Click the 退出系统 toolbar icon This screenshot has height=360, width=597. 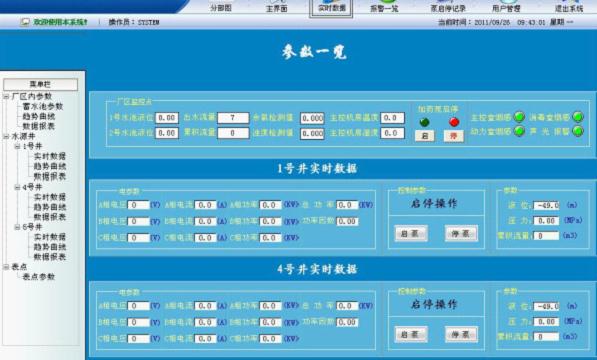coord(569,6)
